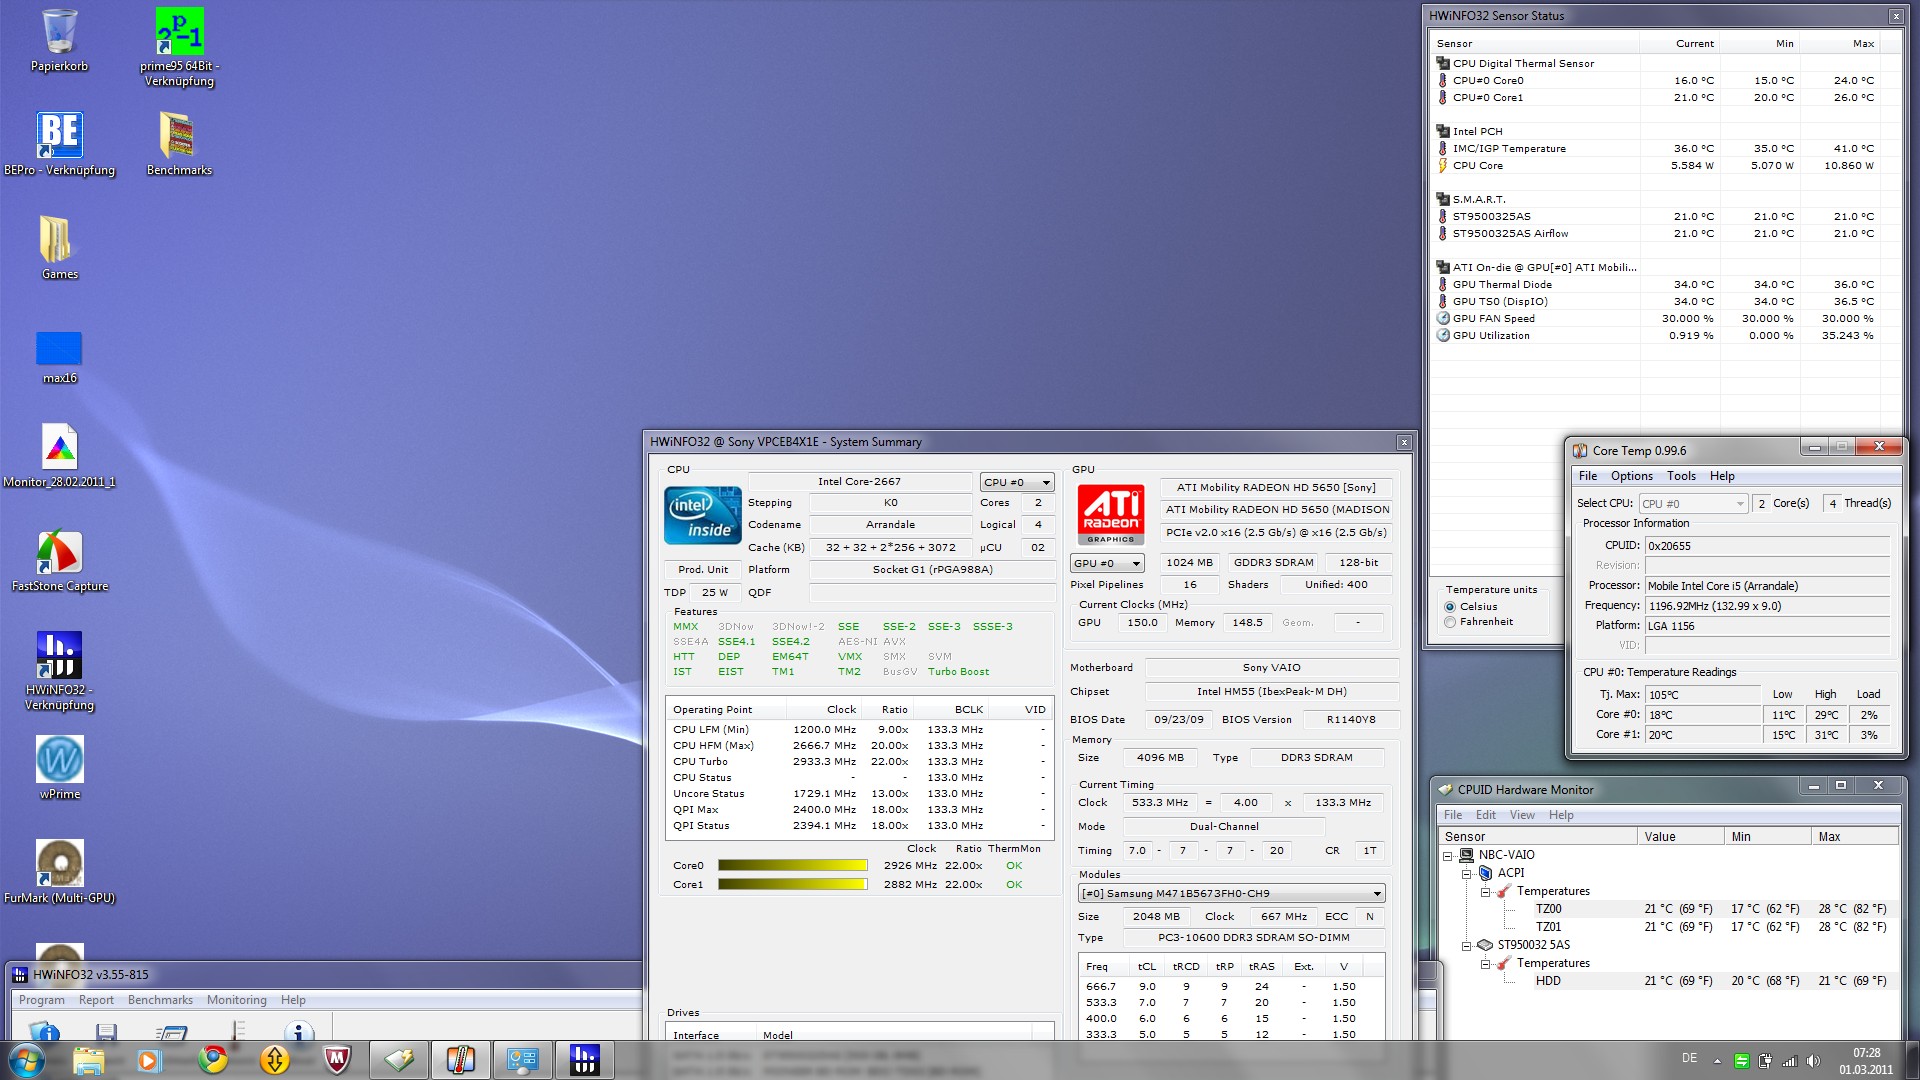Click the green arrows tray icon
Image resolution: width=1920 pixels, height=1080 pixels.
click(x=1741, y=1061)
